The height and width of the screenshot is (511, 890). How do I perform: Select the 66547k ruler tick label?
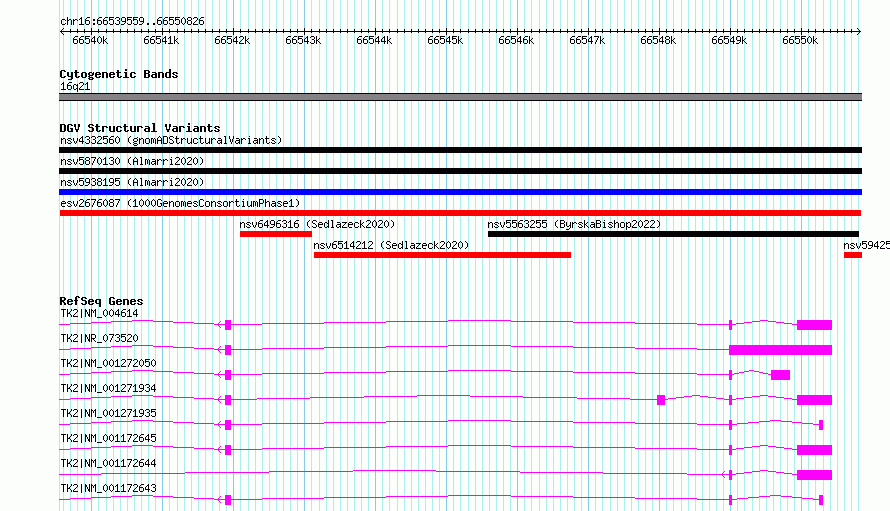[x=587, y=40]
